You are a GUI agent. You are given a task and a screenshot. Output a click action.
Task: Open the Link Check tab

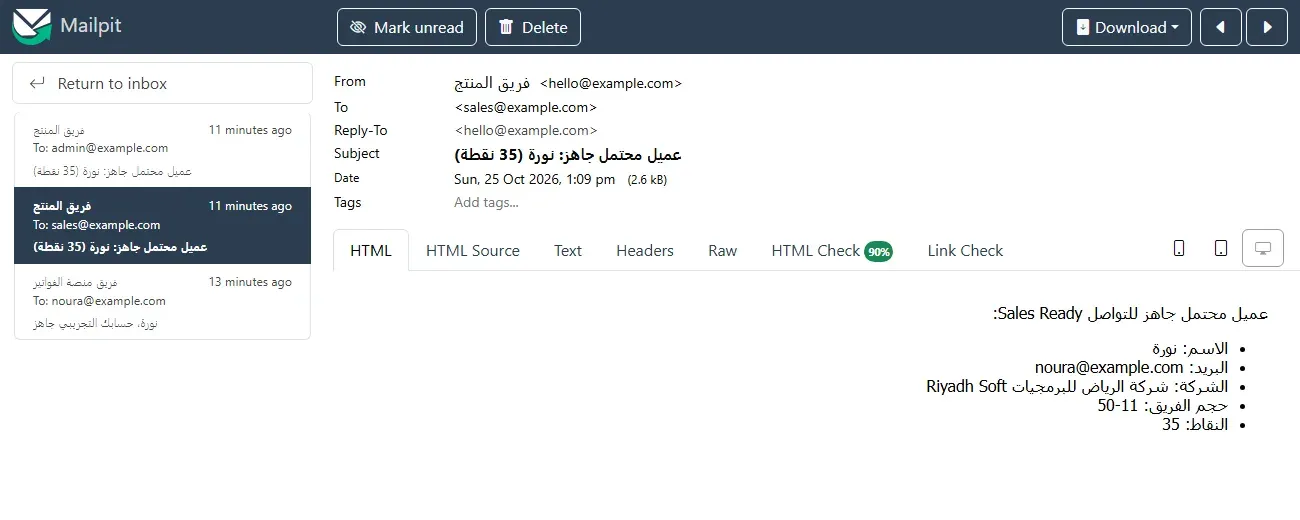click(965, 250)
